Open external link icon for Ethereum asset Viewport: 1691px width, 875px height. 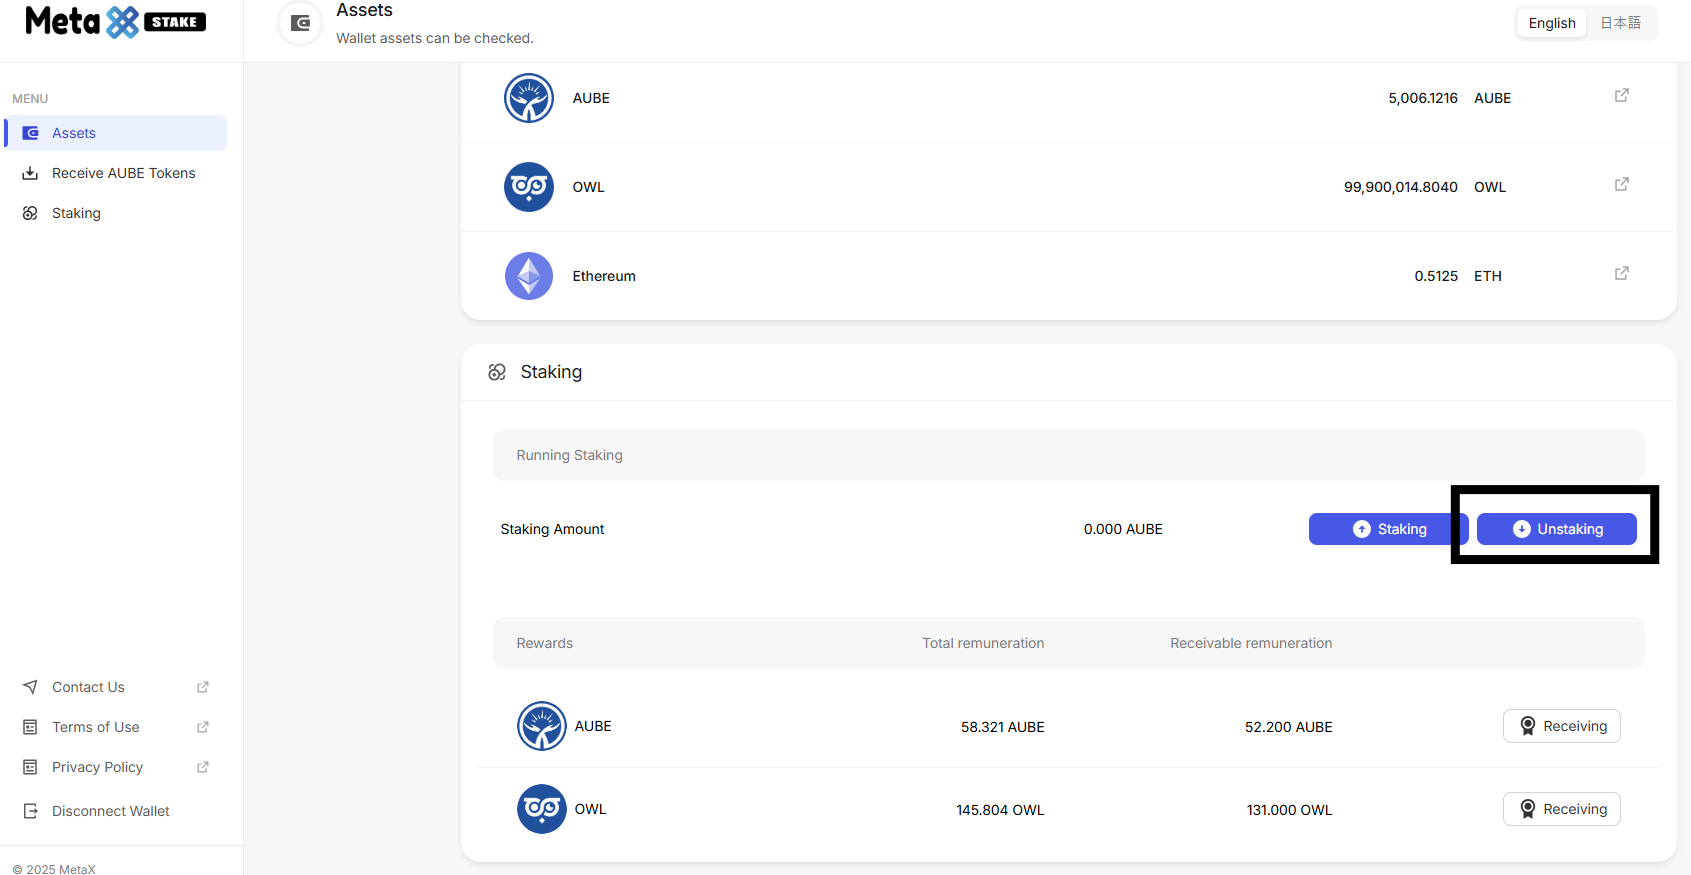click(1621, 274)
